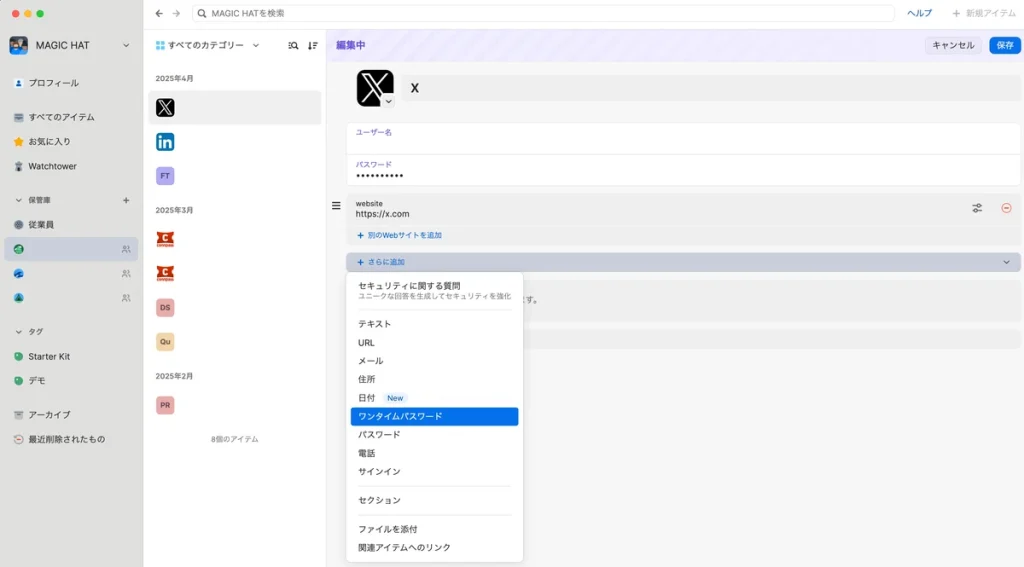
Task: Select the LinkedIn item in the list
Action: point(165,142)
